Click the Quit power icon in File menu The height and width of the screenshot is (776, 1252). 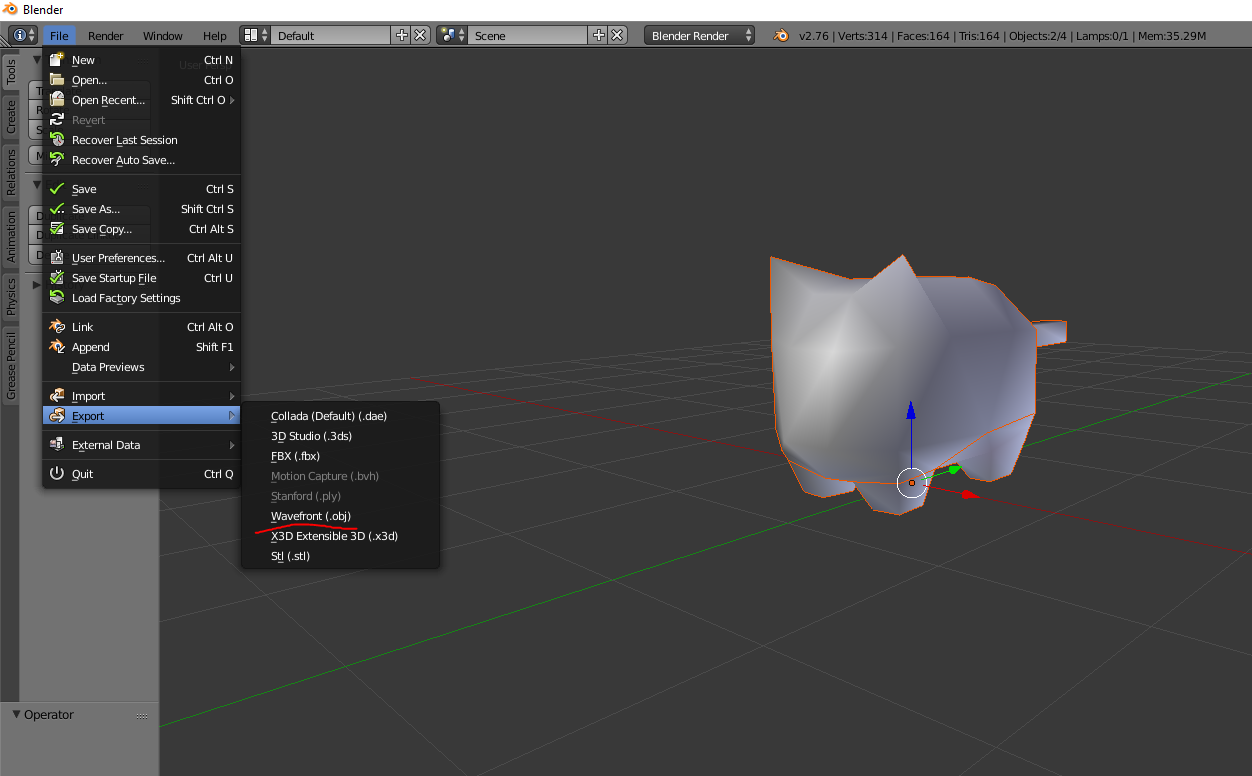coord(57,474)
